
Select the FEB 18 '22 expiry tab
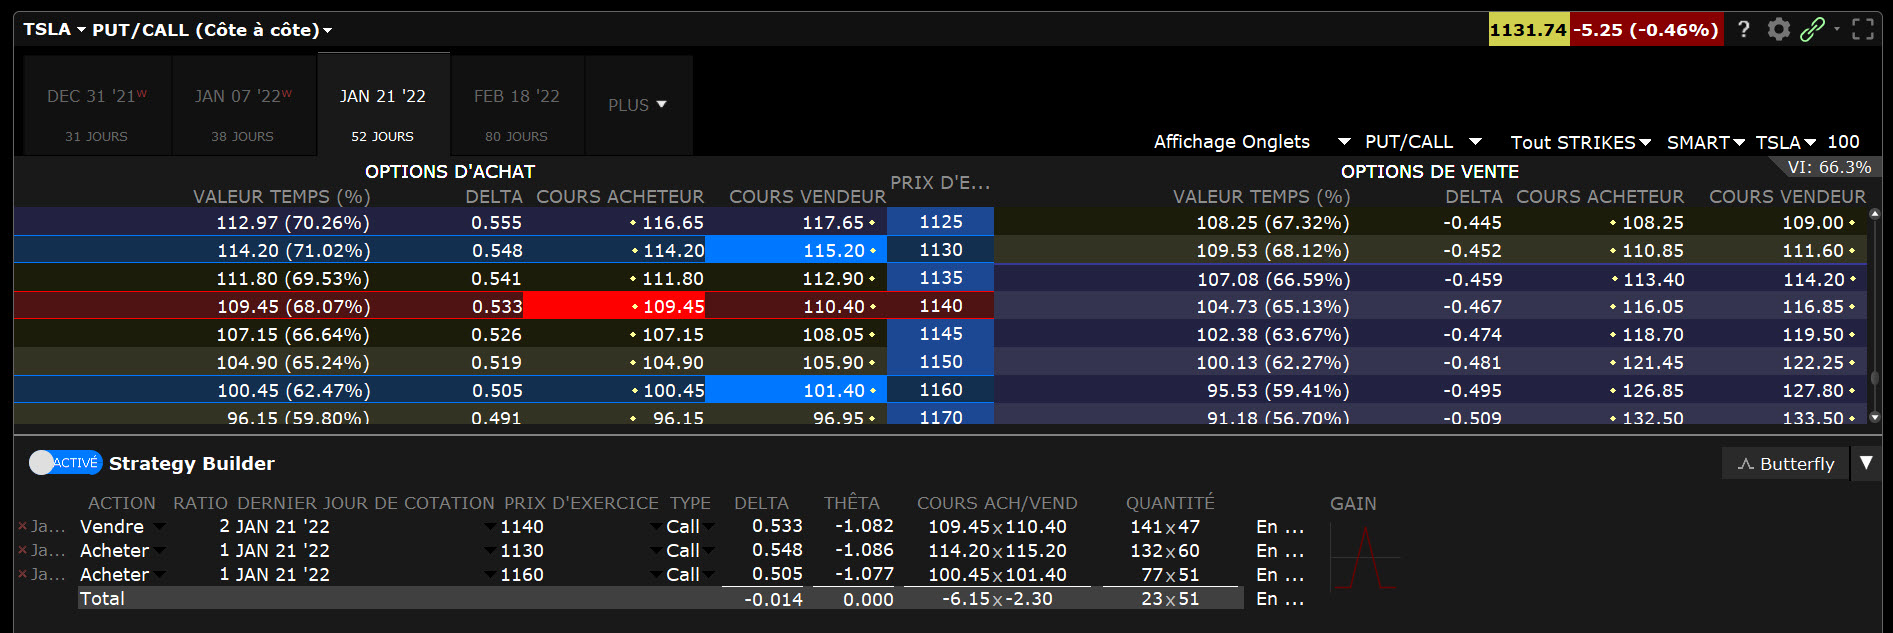coord(517,106)
